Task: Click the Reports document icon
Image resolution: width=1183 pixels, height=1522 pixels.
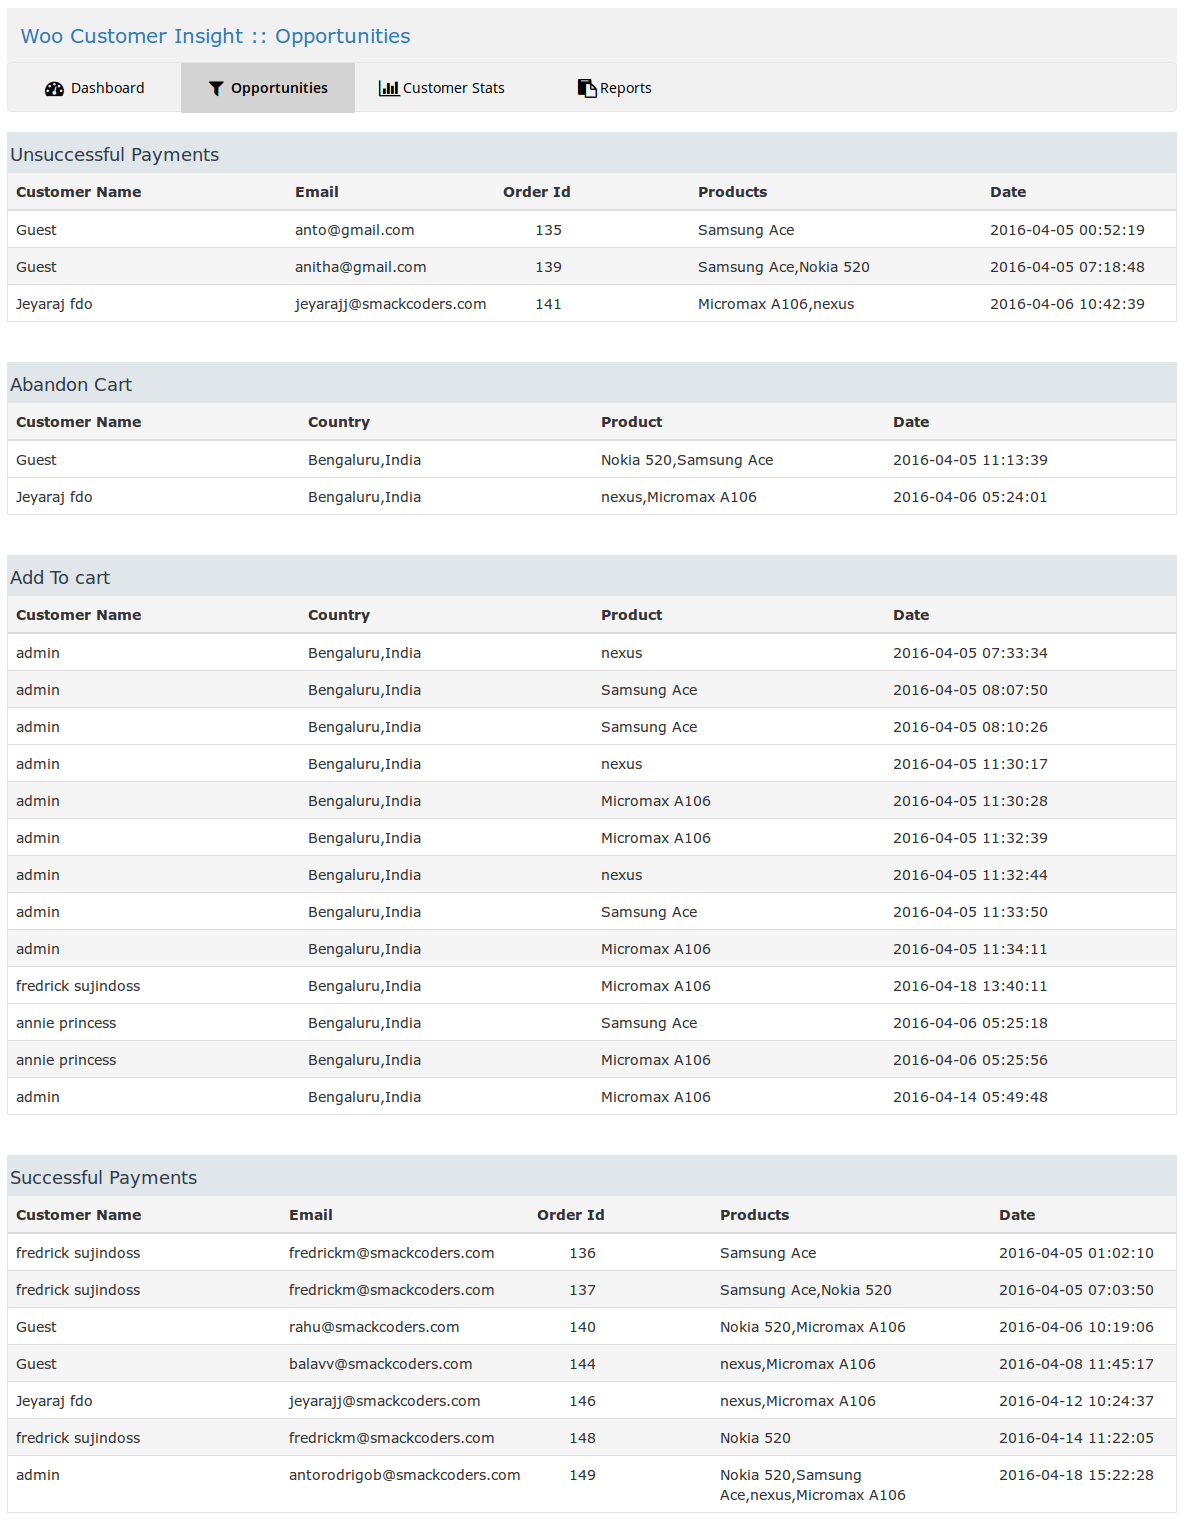Action: [x=587, y=88]
